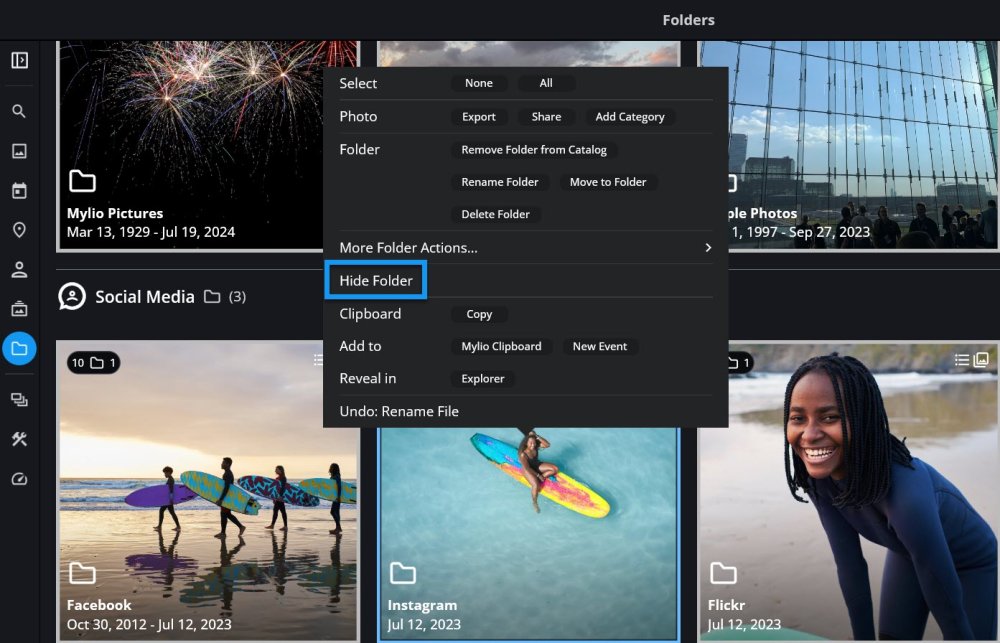Open the Albums view icon
Image resolution: width=1000 pixels, height=643 pixels.
(x=19, y=309)
